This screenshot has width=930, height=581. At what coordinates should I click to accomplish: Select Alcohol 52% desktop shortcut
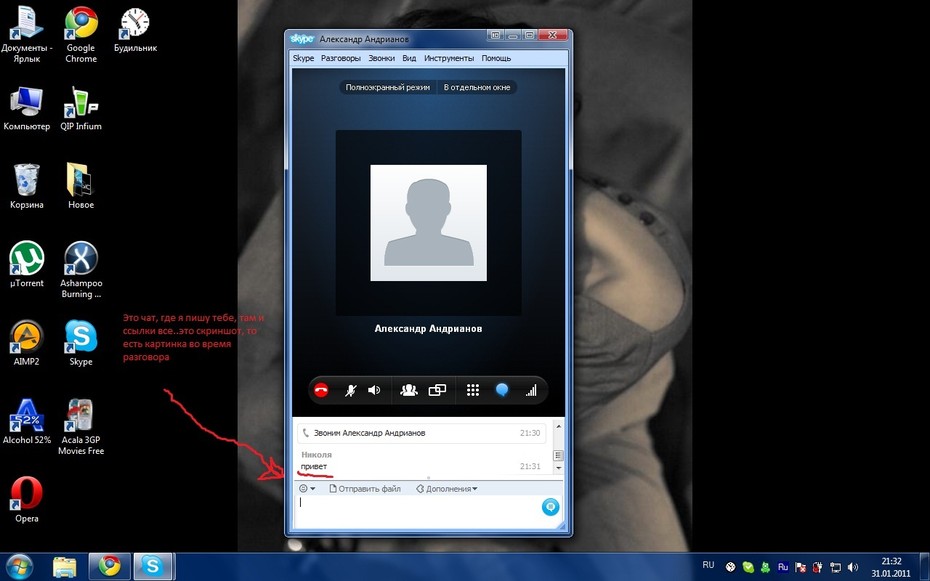(x=27, y=422)
